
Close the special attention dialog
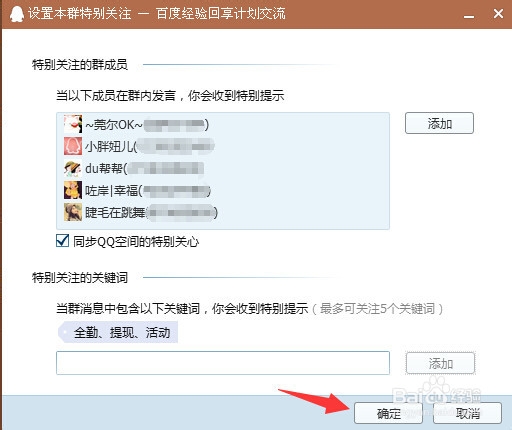click(x=498, y=14)
